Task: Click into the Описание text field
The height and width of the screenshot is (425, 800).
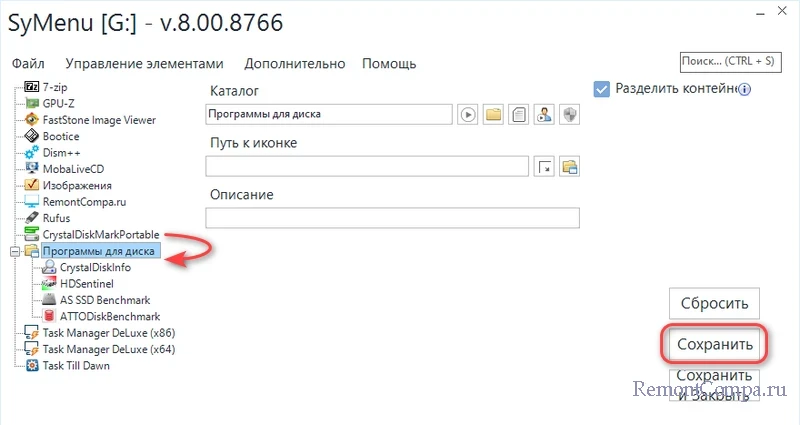Action: pos(392,218)
